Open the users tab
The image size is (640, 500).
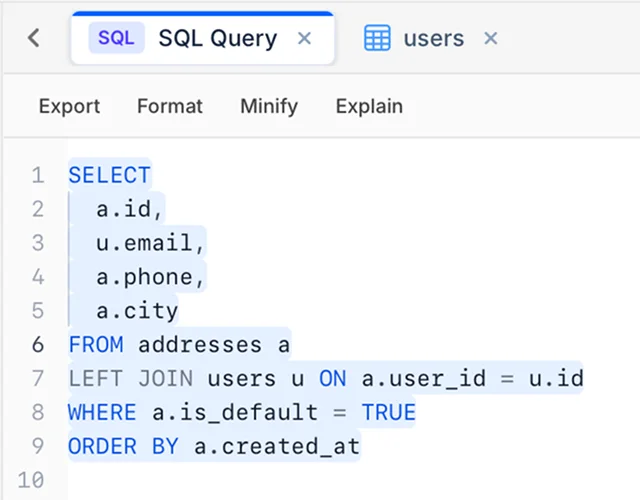click(x=434, y=39)
